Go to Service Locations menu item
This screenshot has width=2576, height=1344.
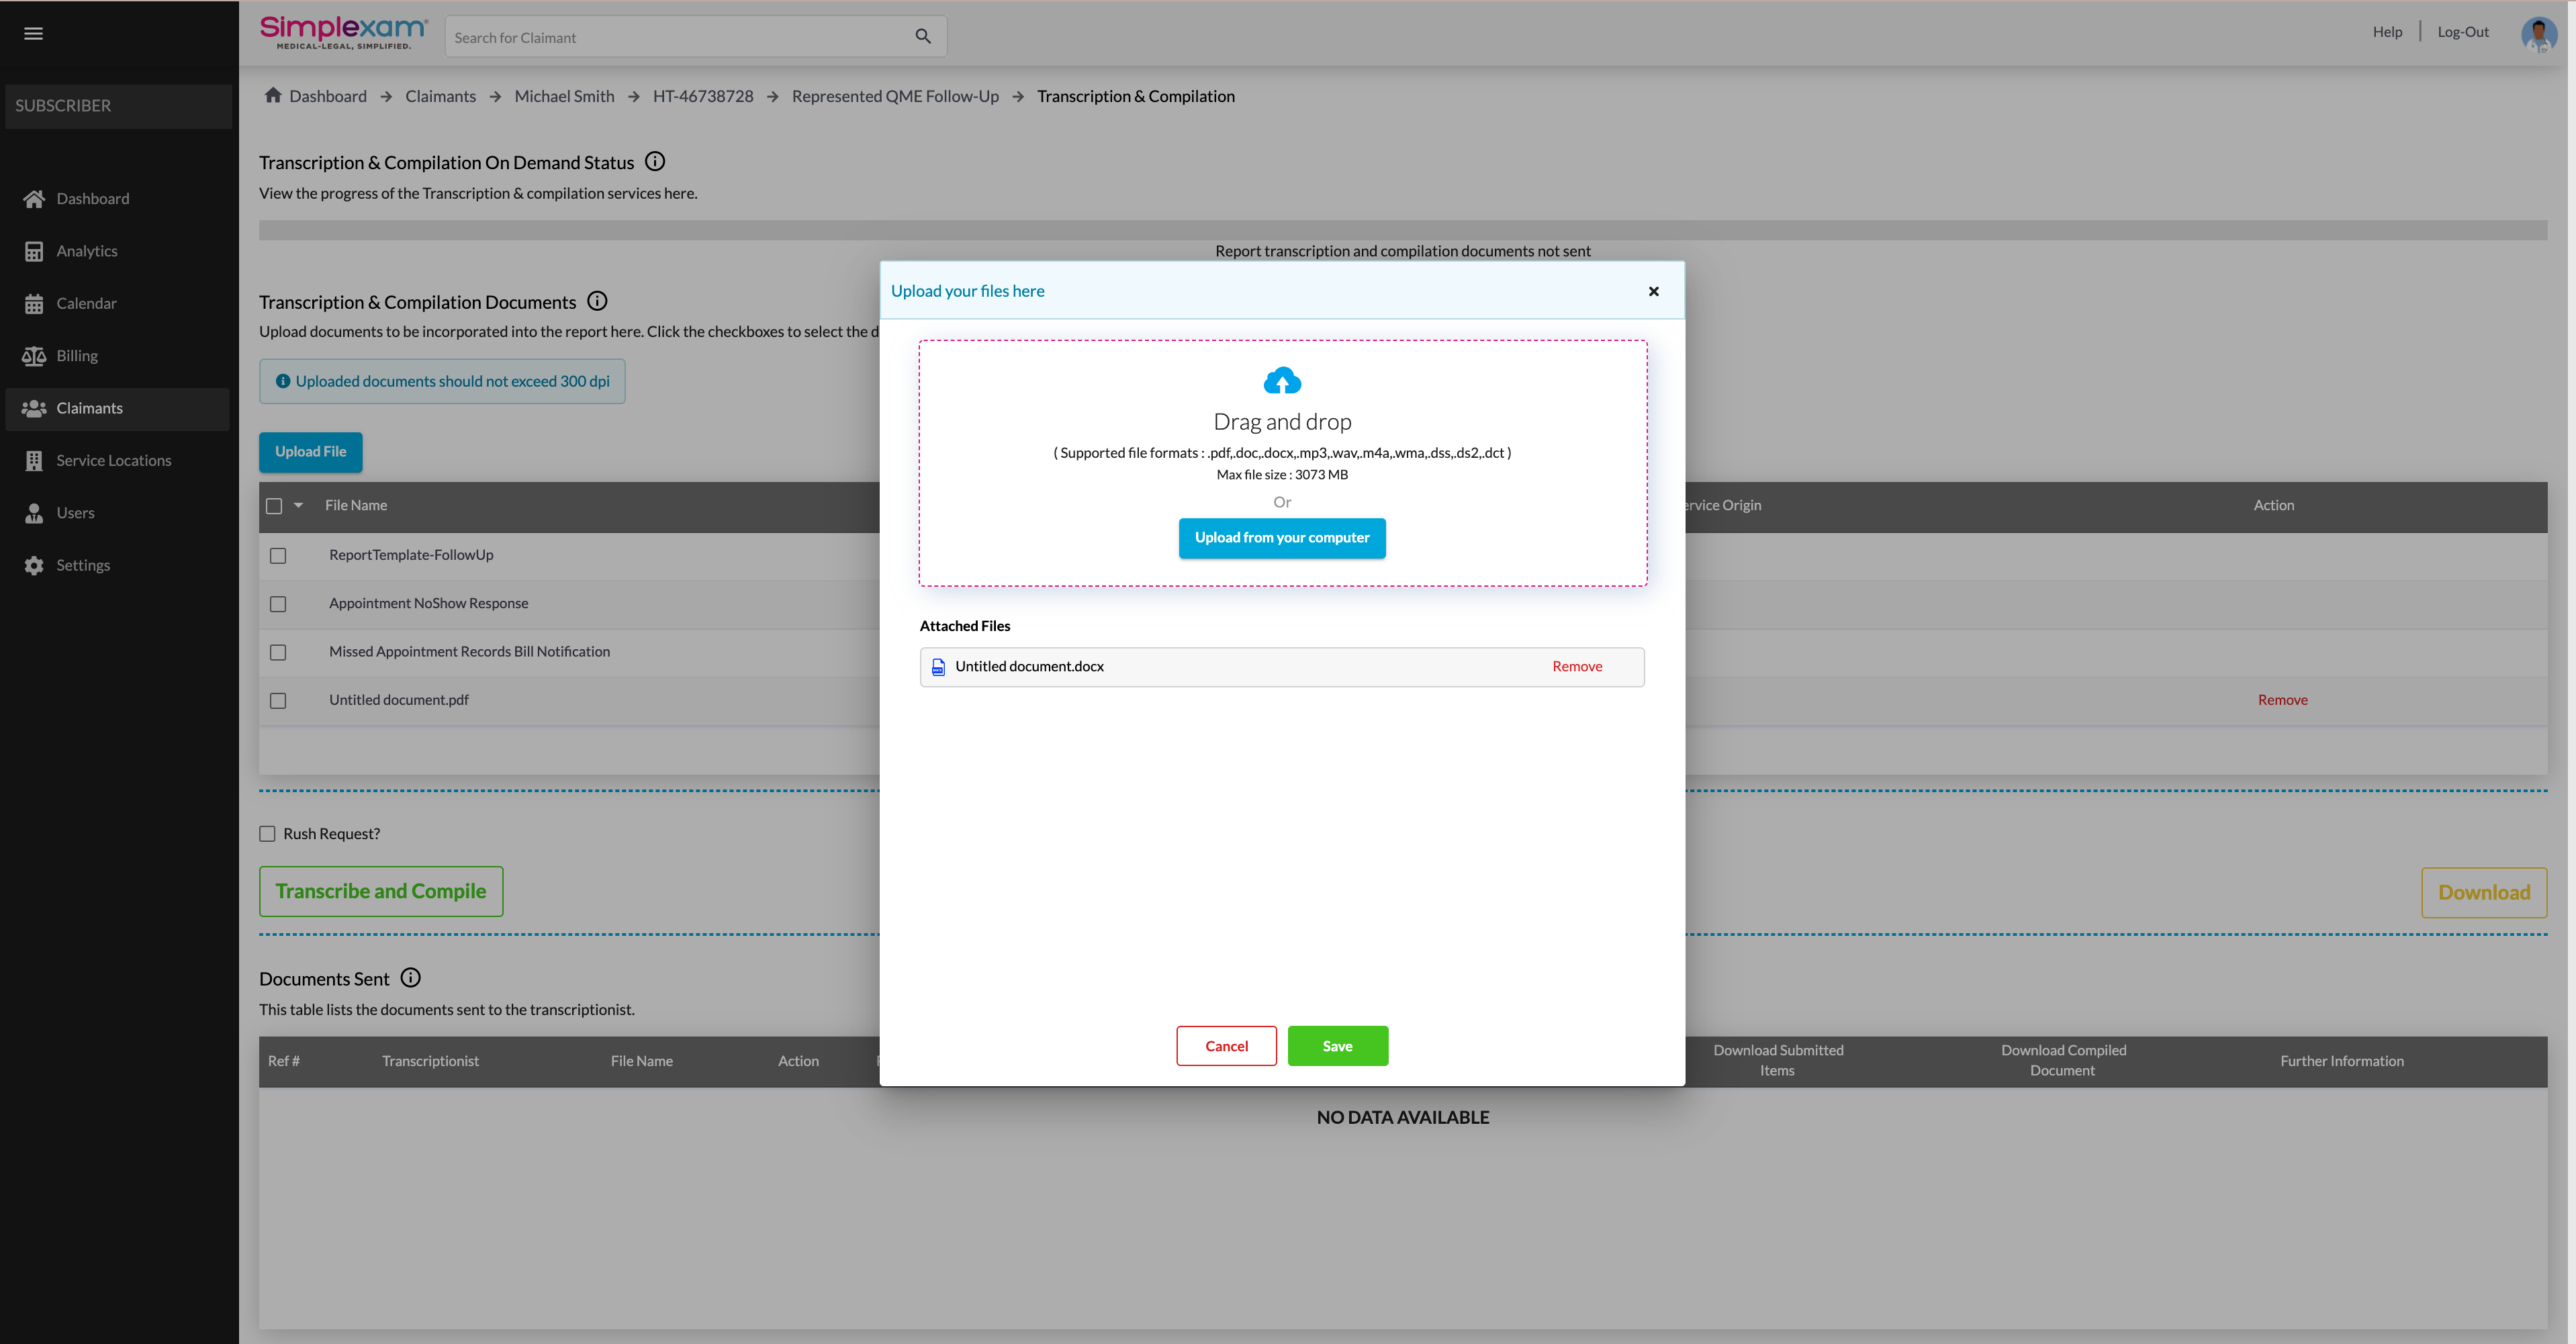click(x=113, y=461)
